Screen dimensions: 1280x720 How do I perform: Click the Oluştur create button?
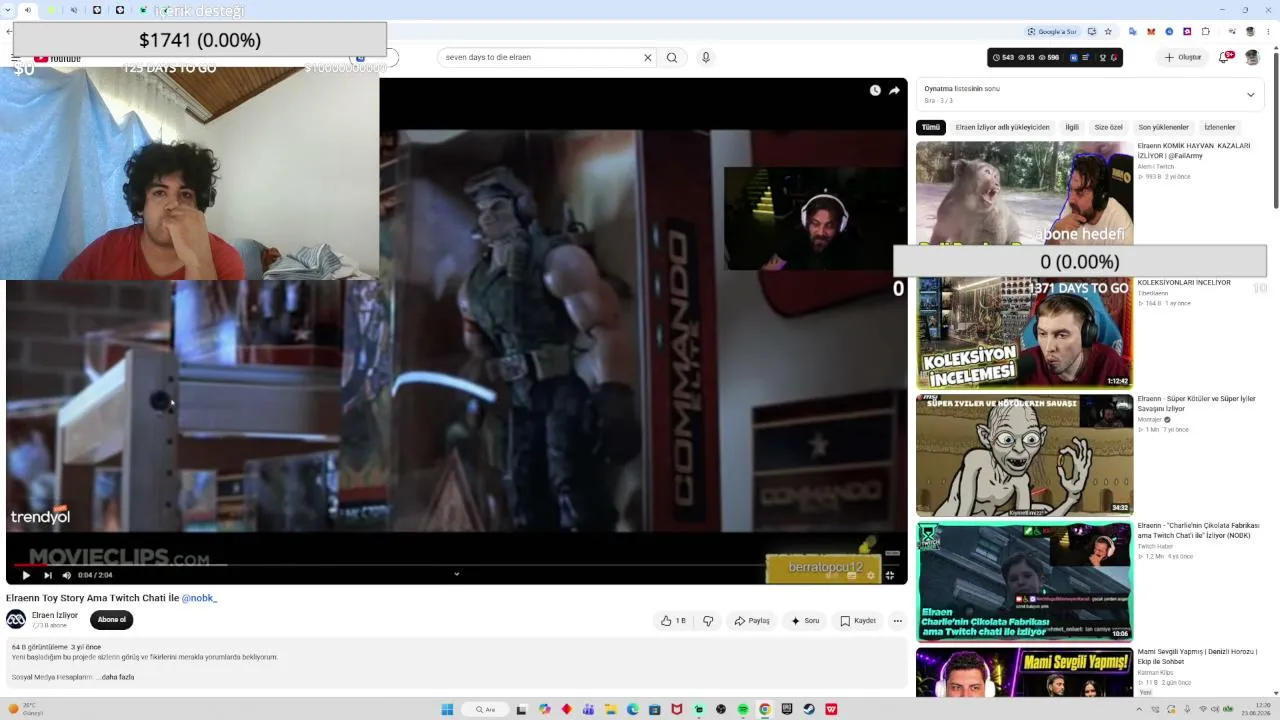click(1183, 57)
